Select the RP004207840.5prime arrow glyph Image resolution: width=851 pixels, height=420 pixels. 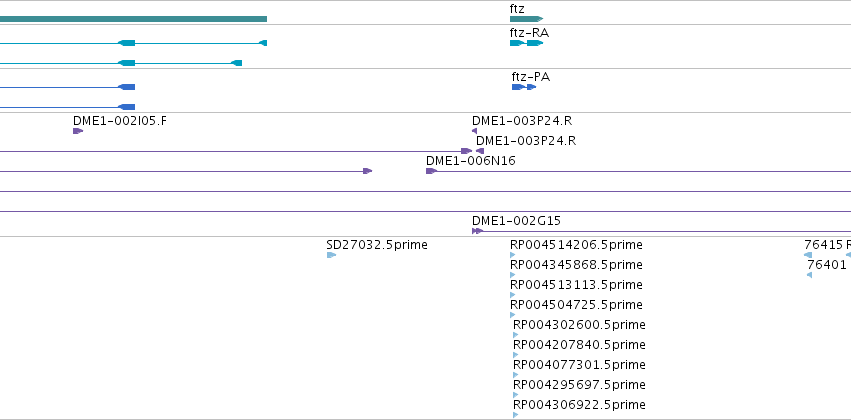tap(515, 355)
